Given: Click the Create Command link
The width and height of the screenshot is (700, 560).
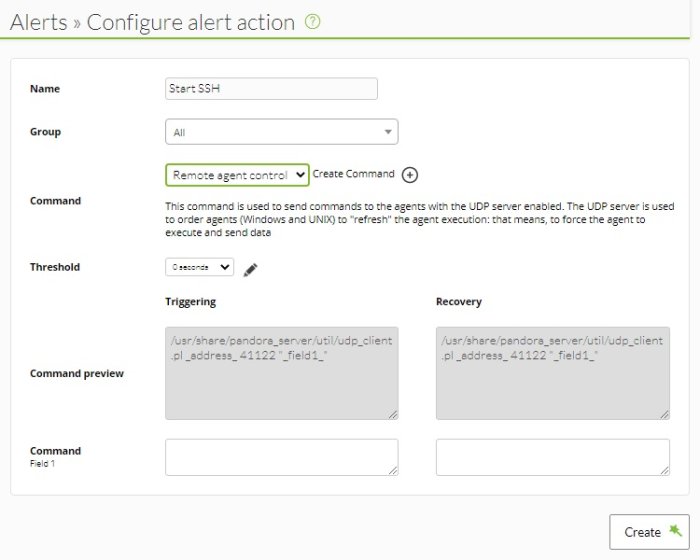Looking at the screenshot, I should point(354,174).
